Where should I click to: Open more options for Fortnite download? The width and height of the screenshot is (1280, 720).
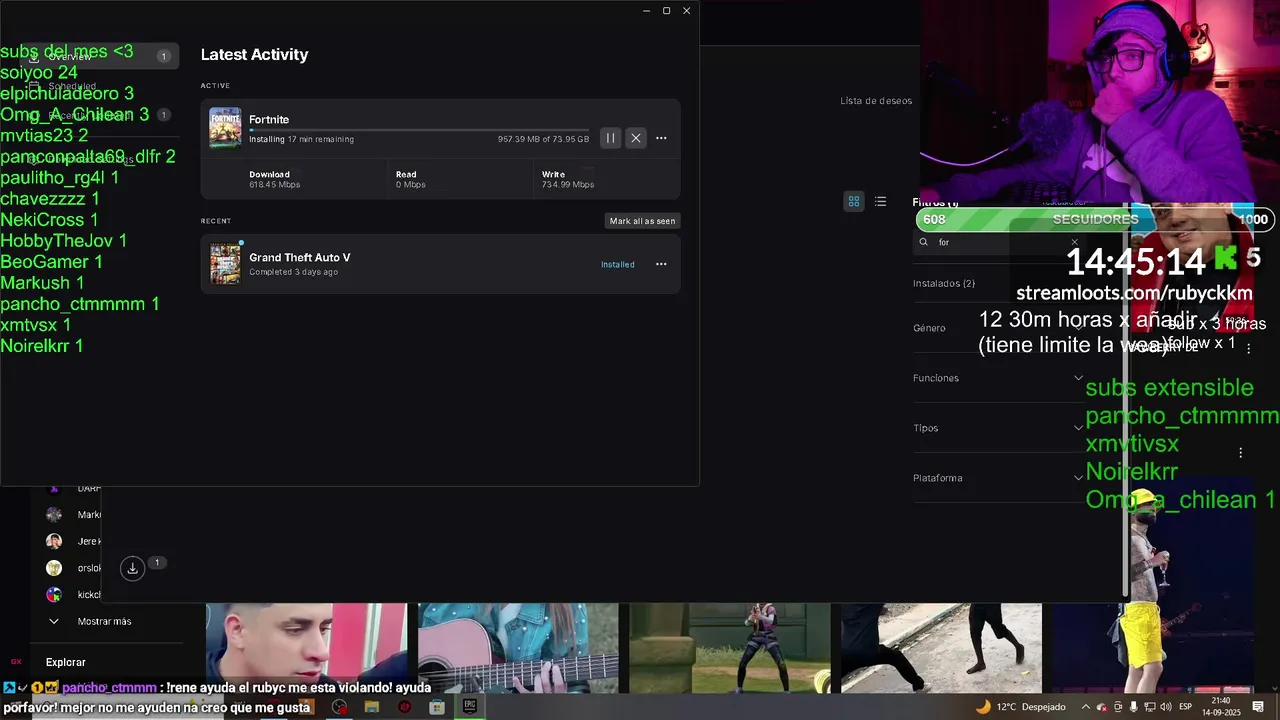click(661, 138)
